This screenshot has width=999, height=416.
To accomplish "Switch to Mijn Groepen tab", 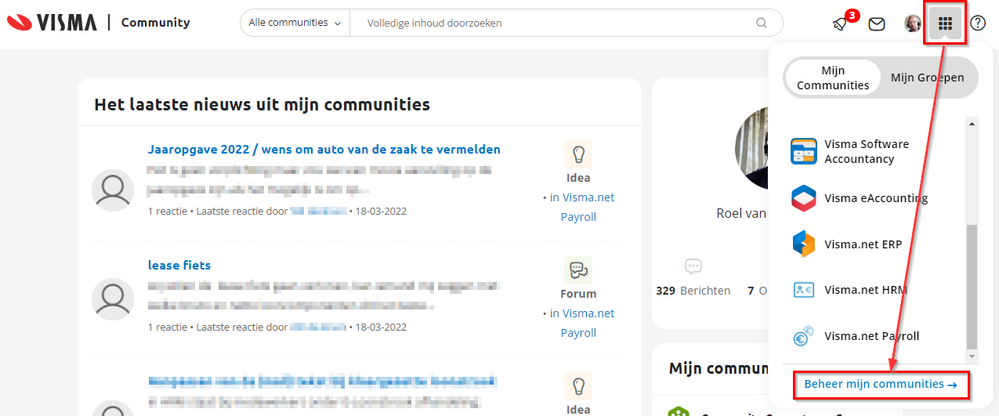I will [x=927, y=78].
